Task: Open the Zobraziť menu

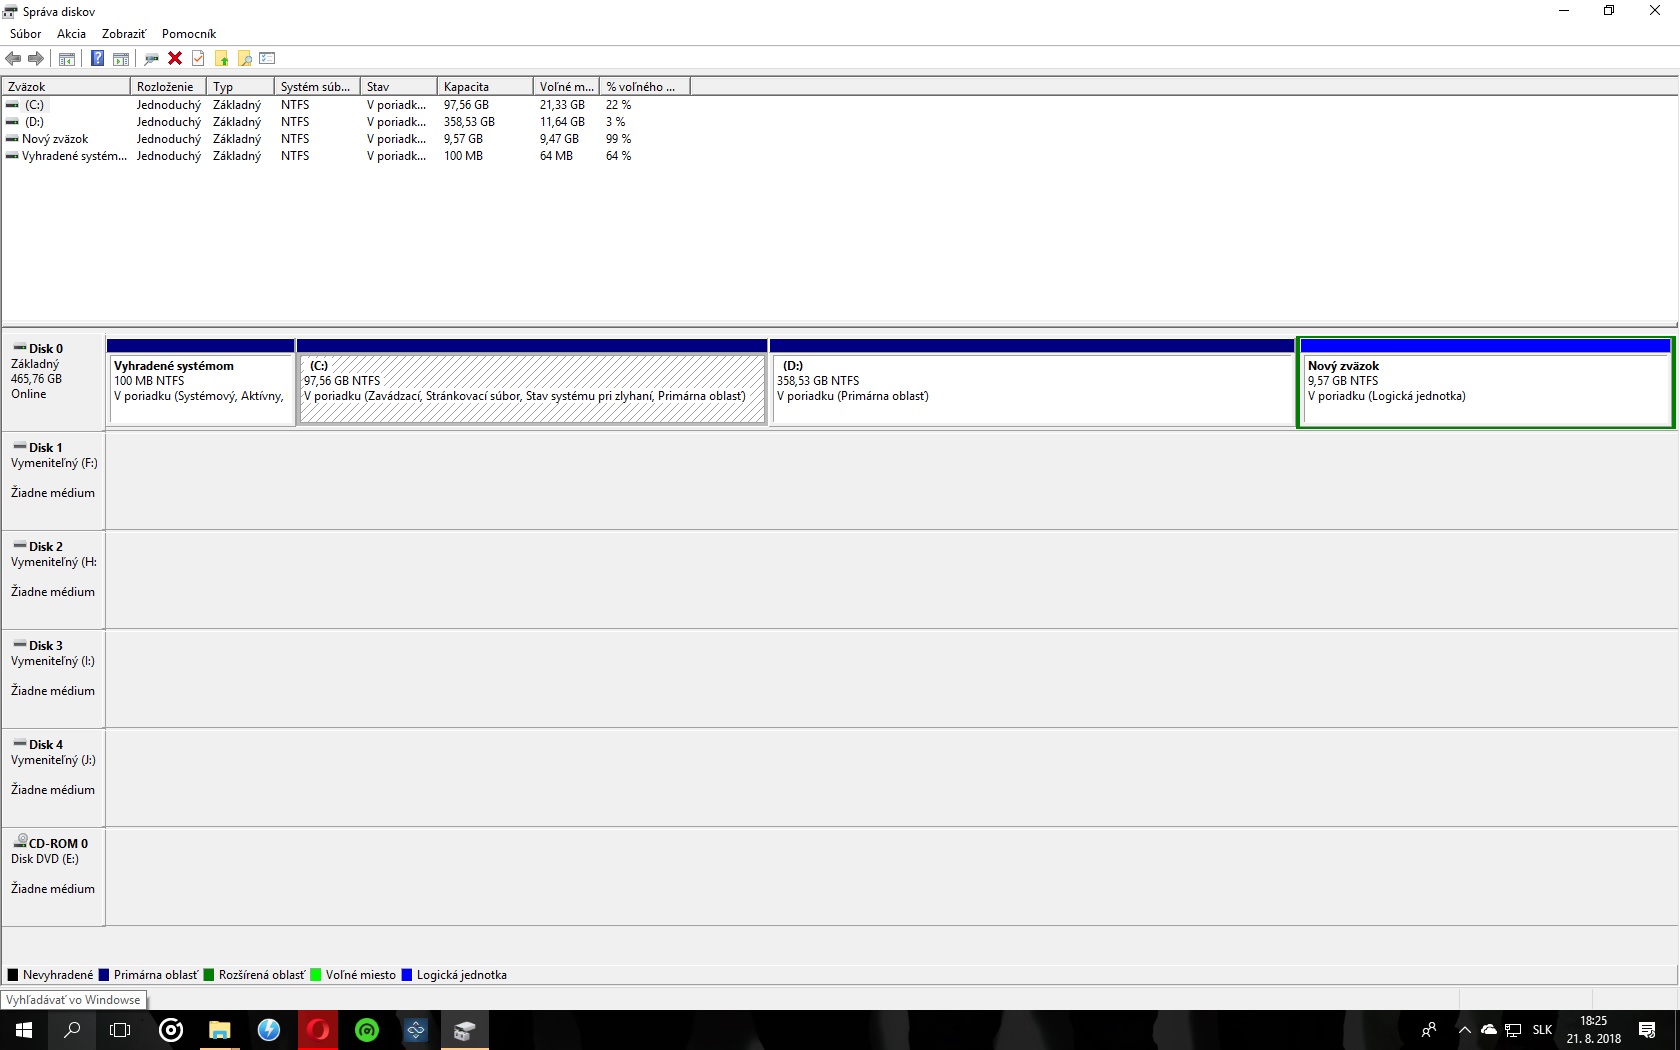Action: pyautogui.click(x=123, y=33)
